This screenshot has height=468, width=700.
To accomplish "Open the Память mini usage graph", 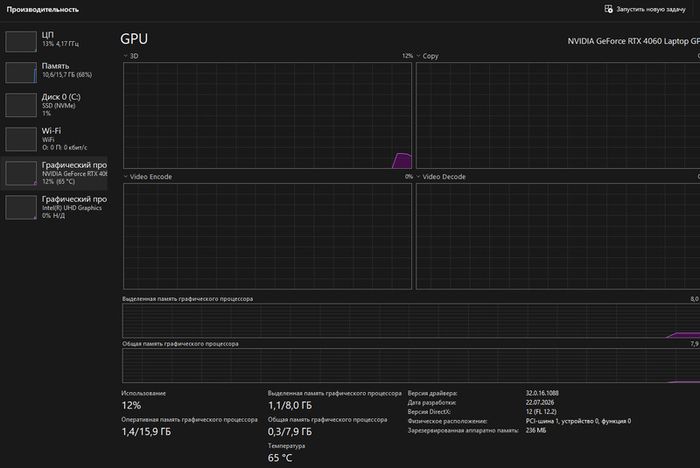I will tap(21, 72).
